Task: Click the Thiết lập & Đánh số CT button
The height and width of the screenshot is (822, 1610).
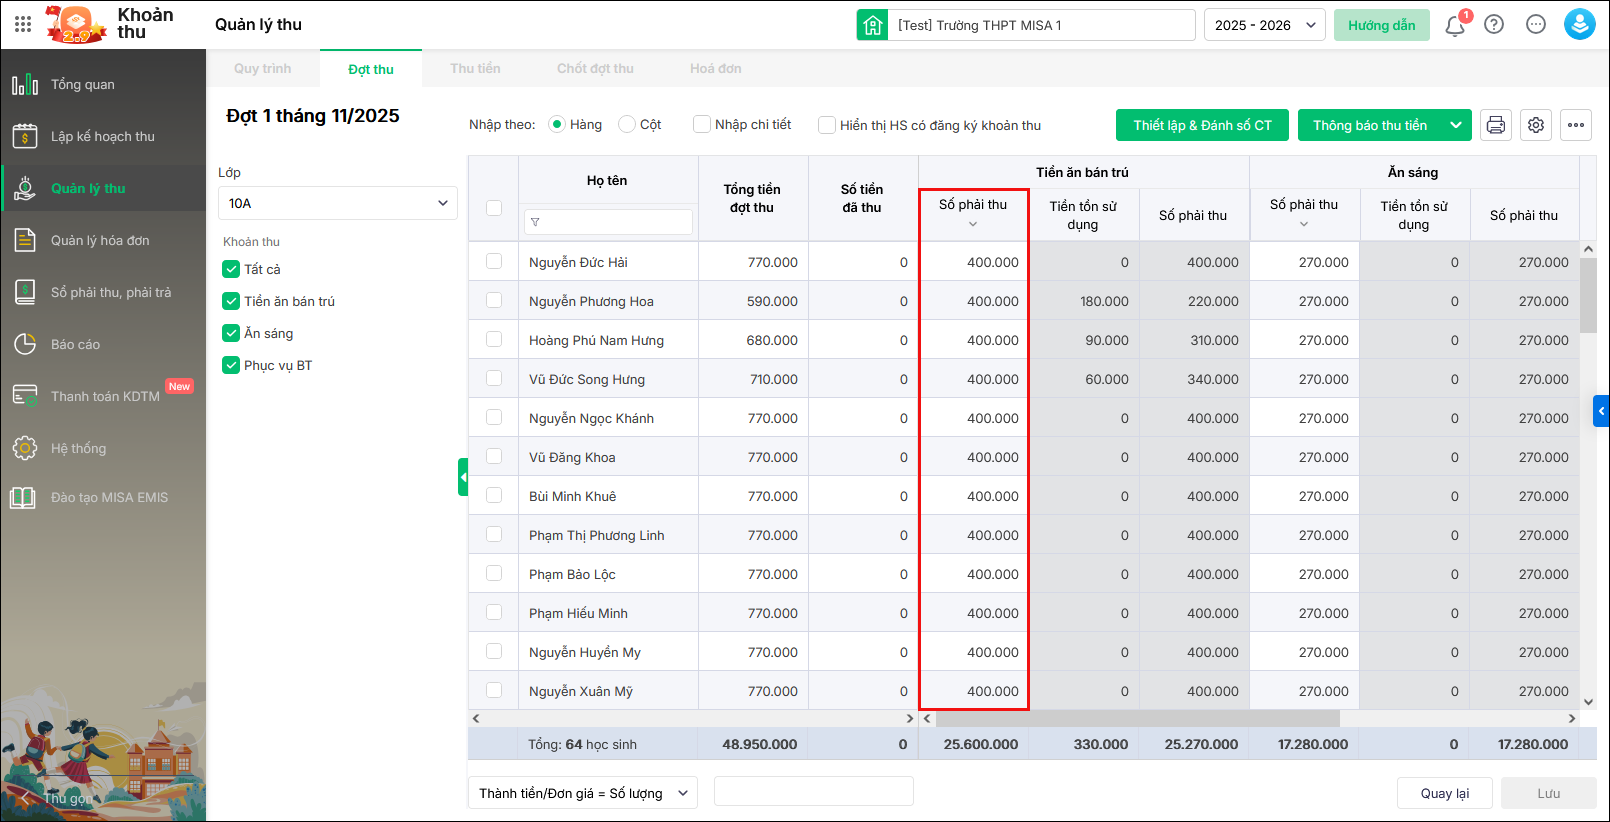Action: [x=1202, y=125]
